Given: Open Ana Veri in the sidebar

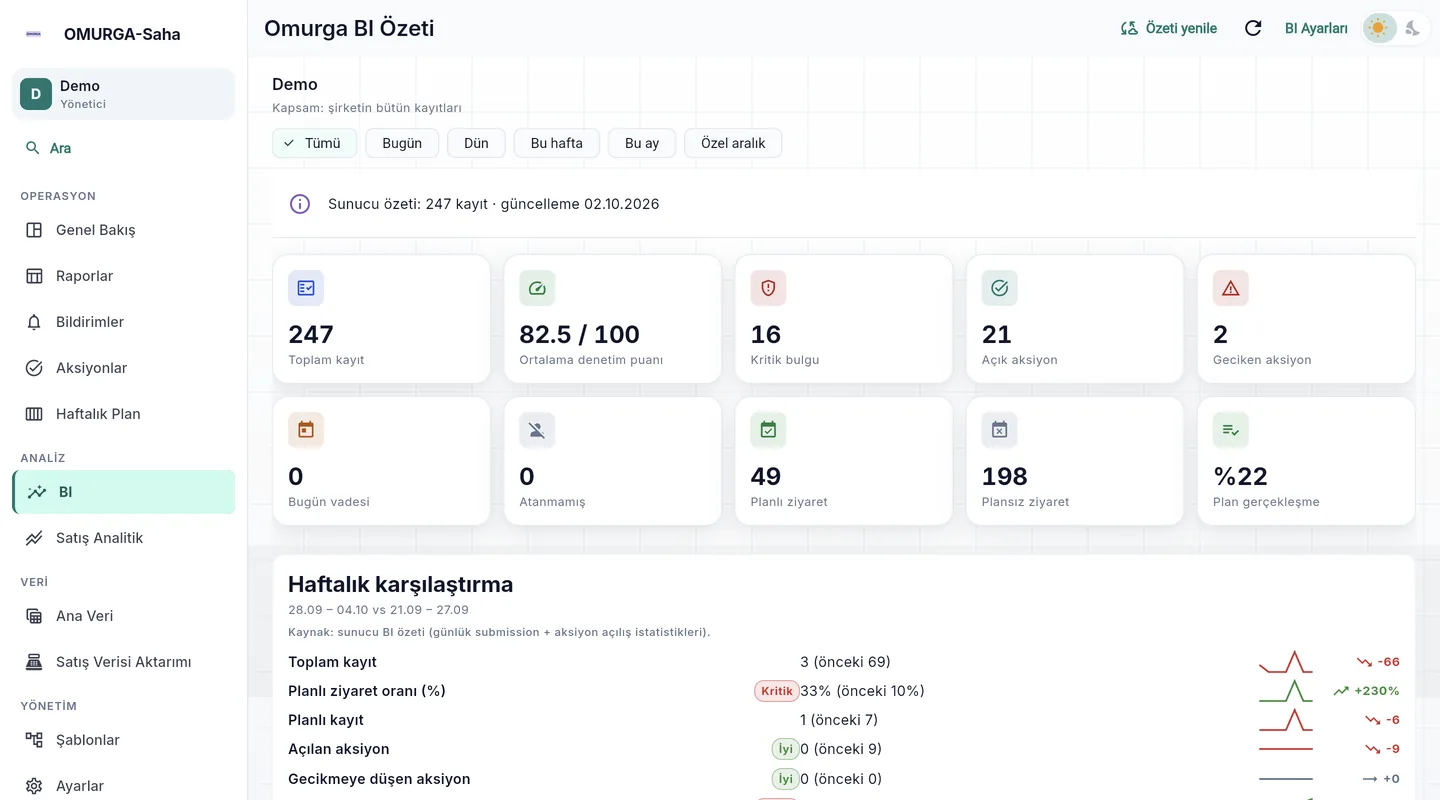Looking at the screenshot, I should pos(124,616).
